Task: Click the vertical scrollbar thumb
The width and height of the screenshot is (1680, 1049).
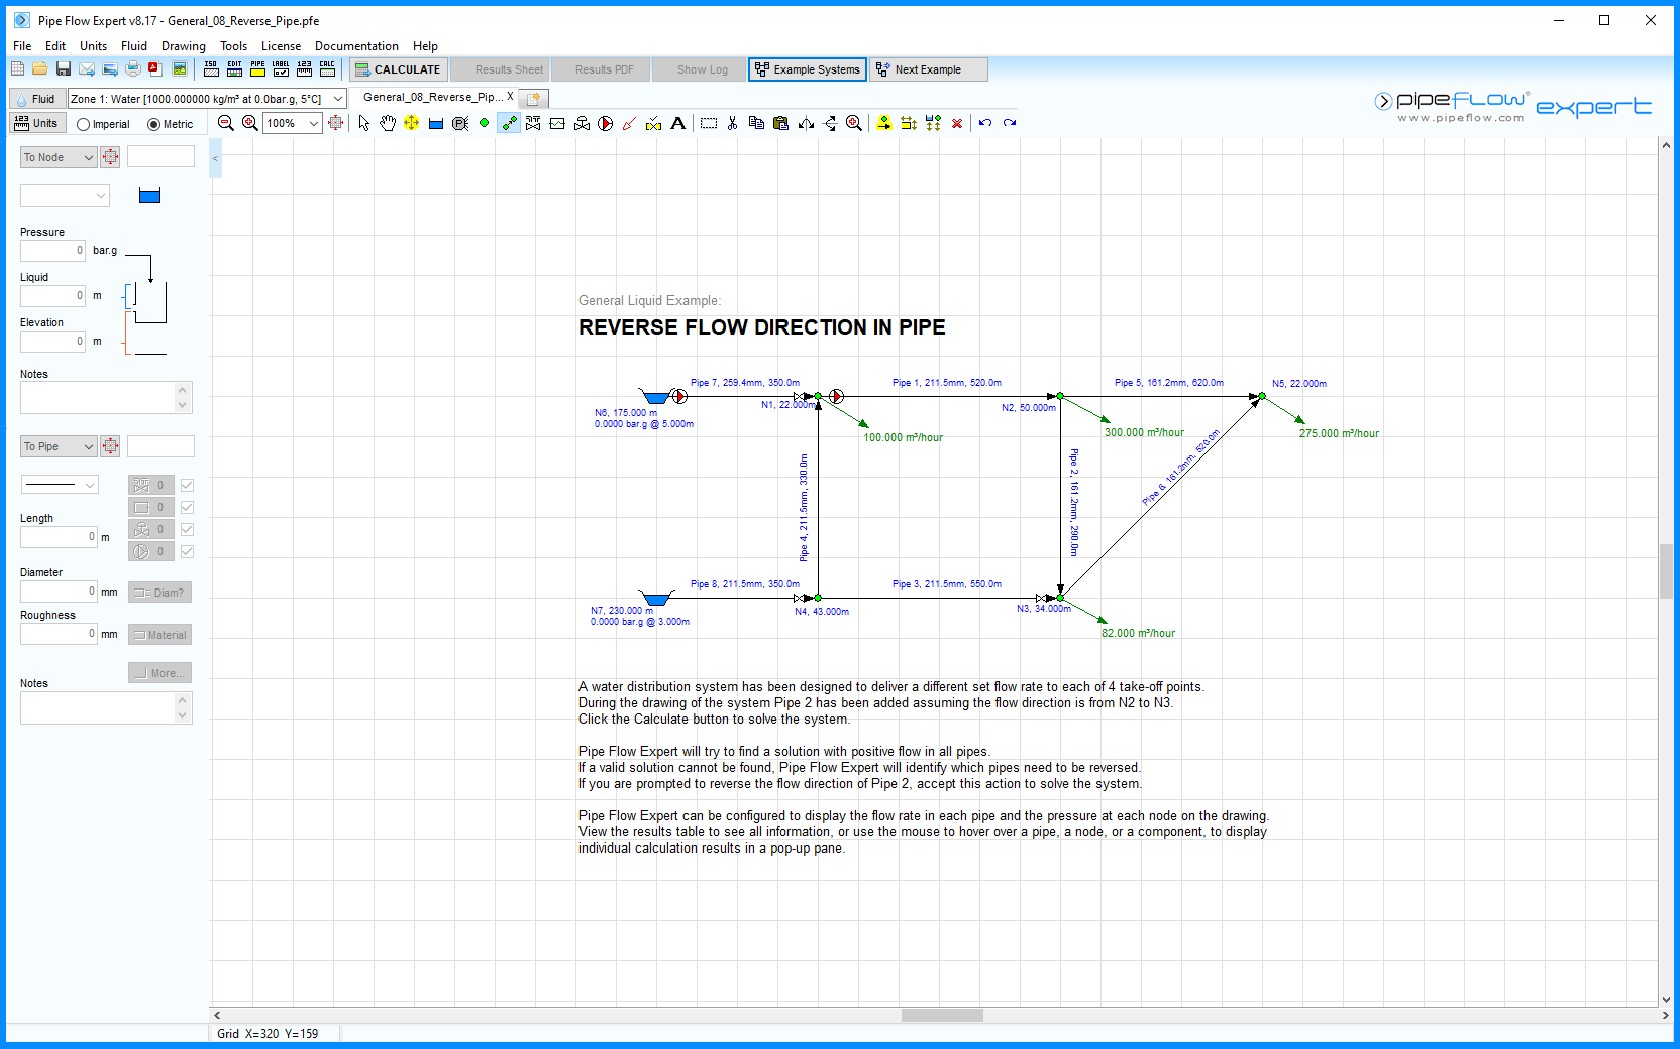Action: point(1665,570)
